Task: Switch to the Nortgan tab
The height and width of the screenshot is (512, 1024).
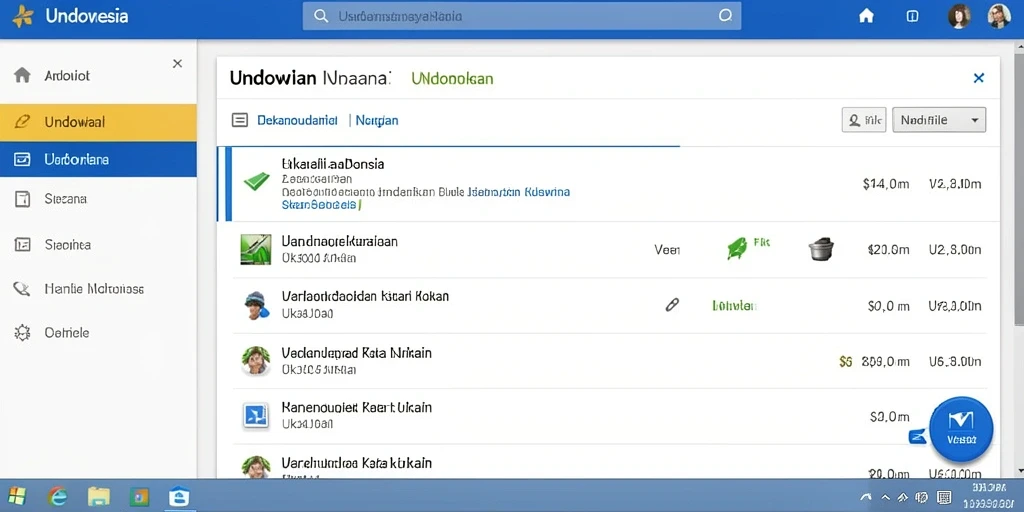Action: click(377, 120)
